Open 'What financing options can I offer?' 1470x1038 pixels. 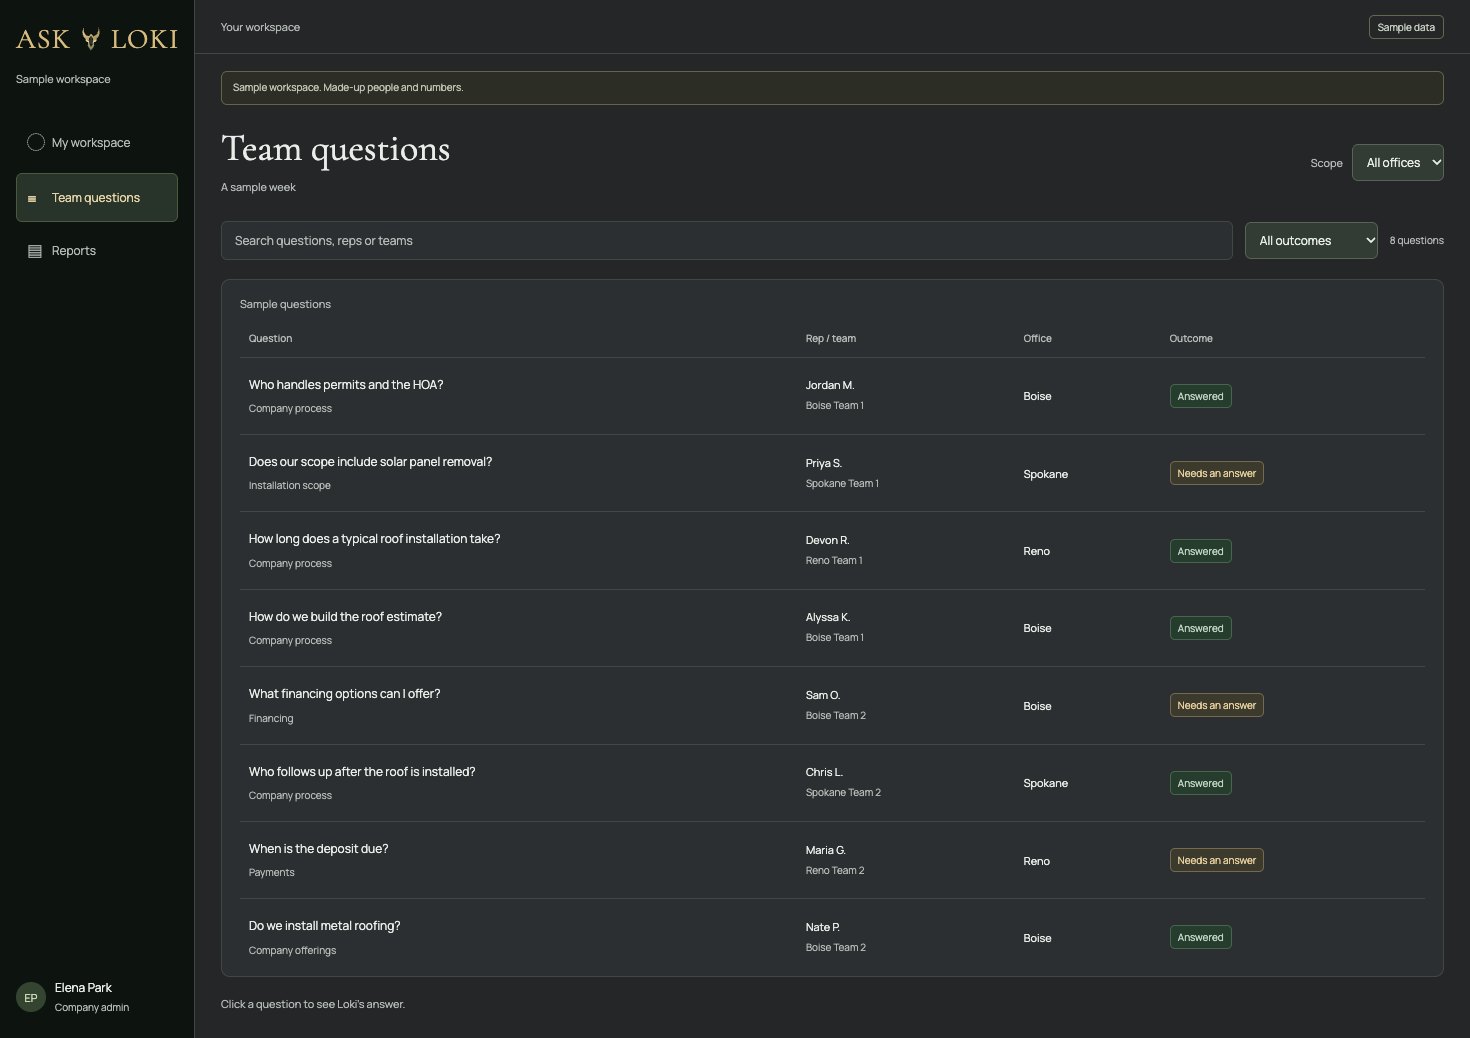[x=344, y=694]
